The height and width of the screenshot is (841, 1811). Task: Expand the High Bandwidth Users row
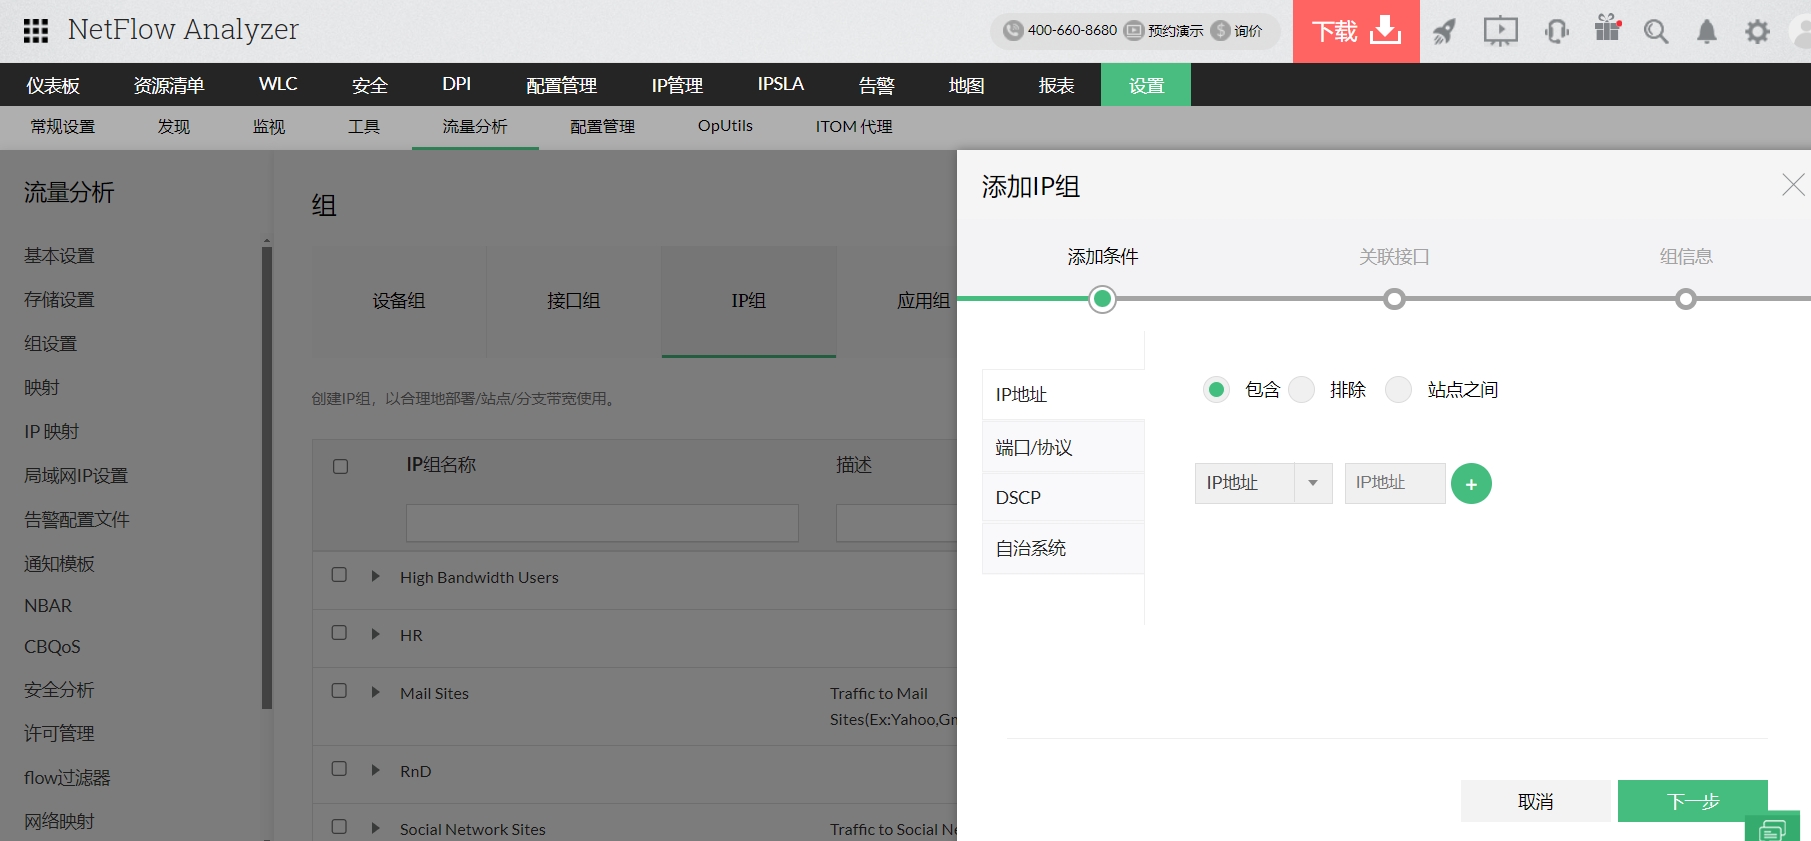[375, 576]
